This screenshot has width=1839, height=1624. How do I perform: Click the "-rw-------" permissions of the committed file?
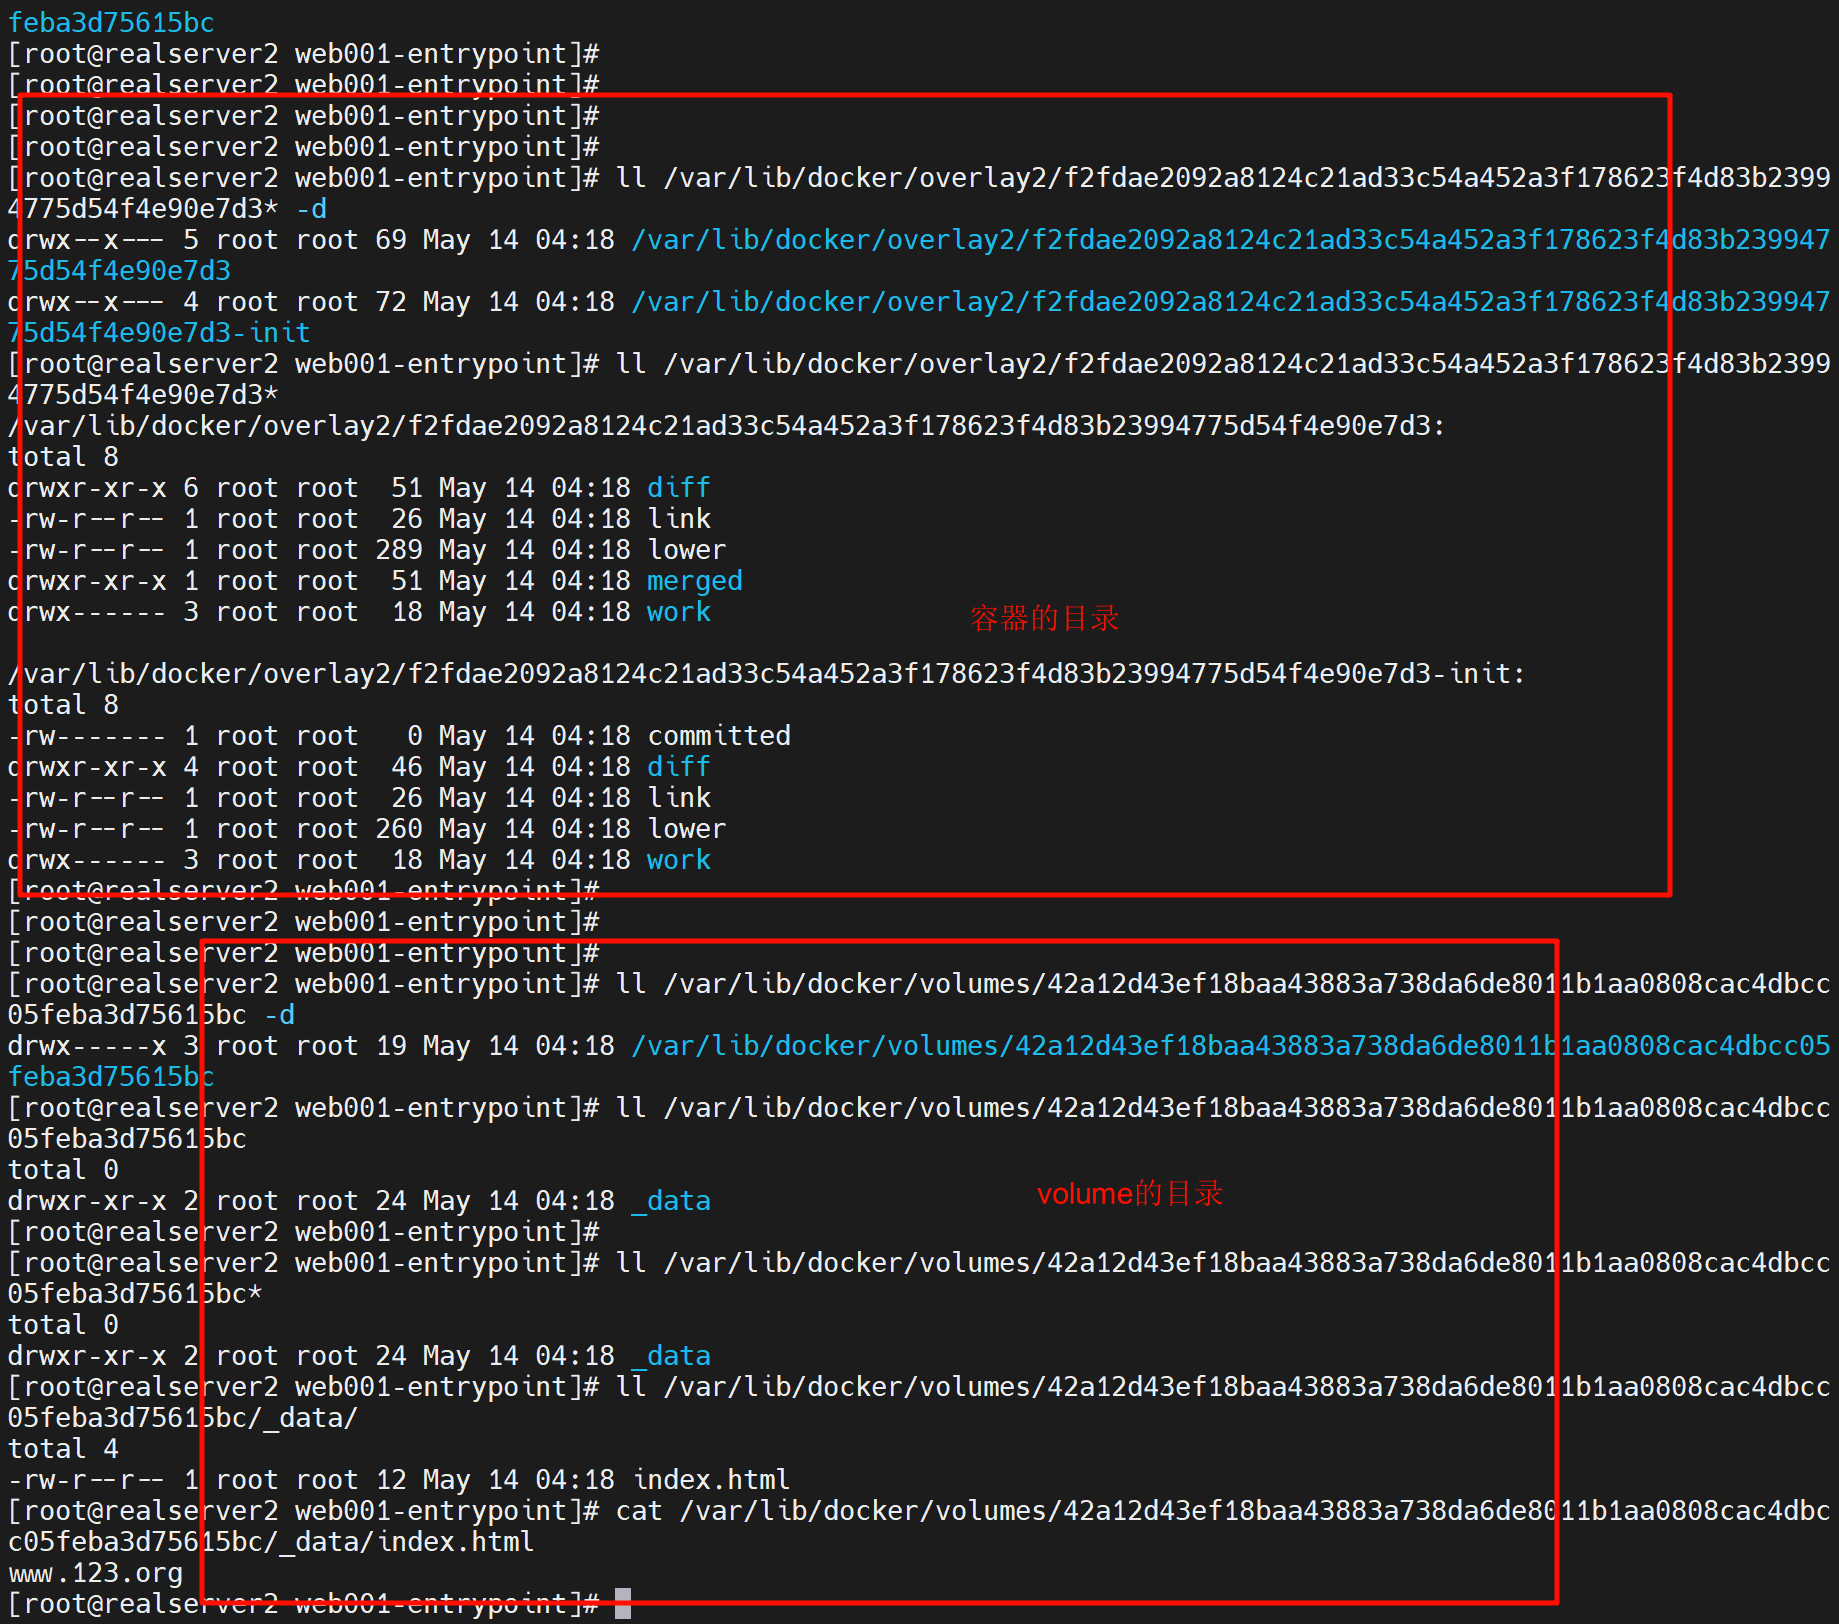pos(87,736)
